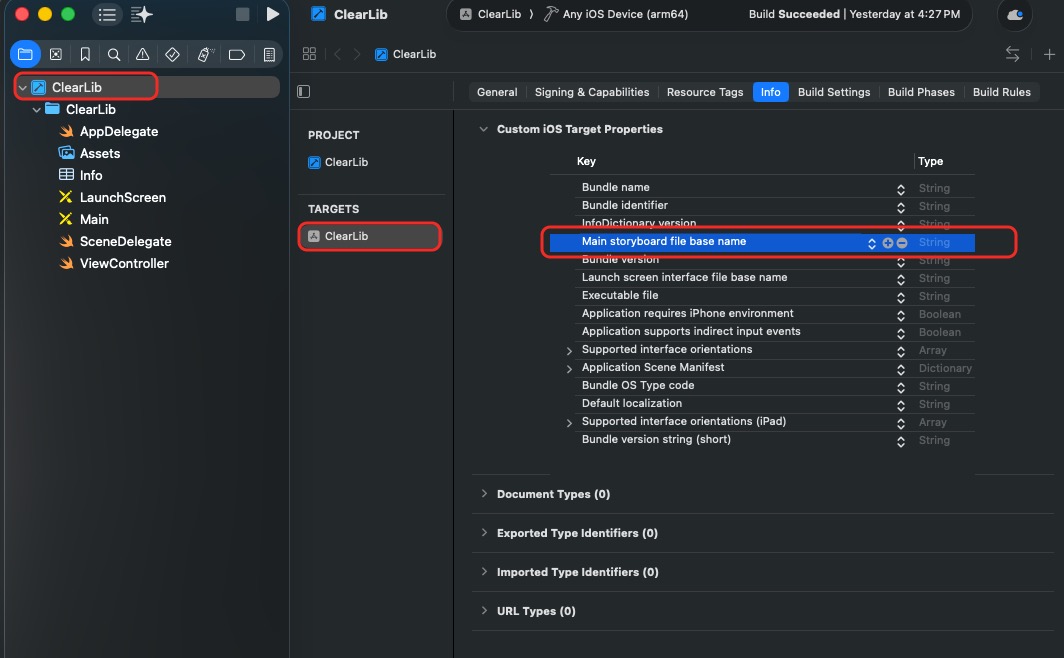Open the related items grid menu
This screenshot has width=1064, height=658.
tap(309, 54)
